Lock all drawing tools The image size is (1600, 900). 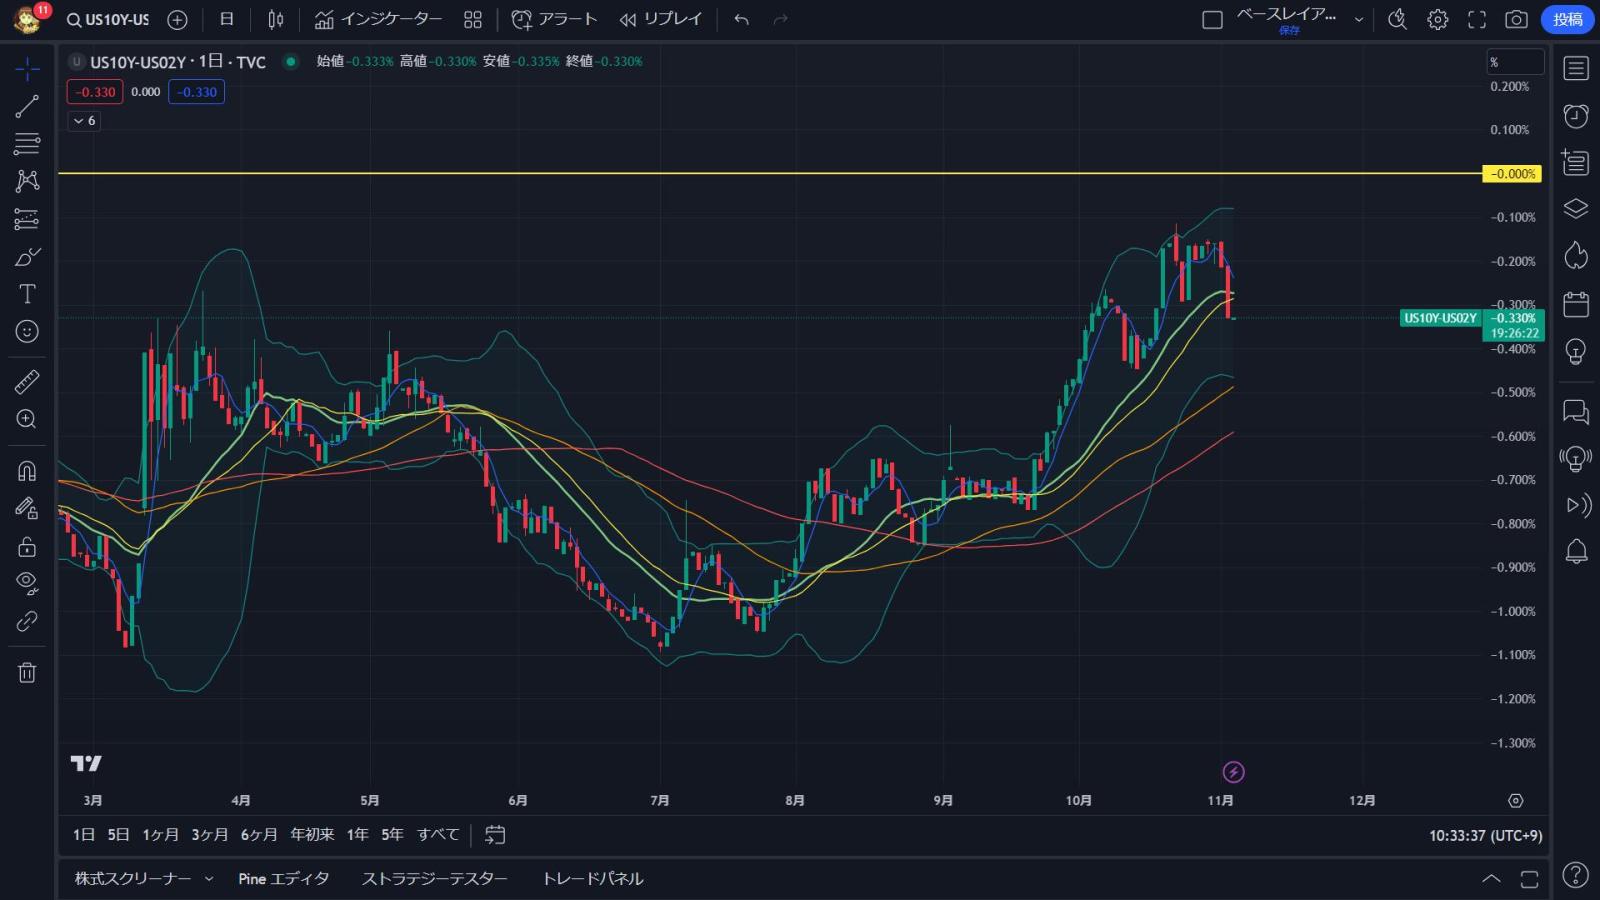tap(27, 546)
